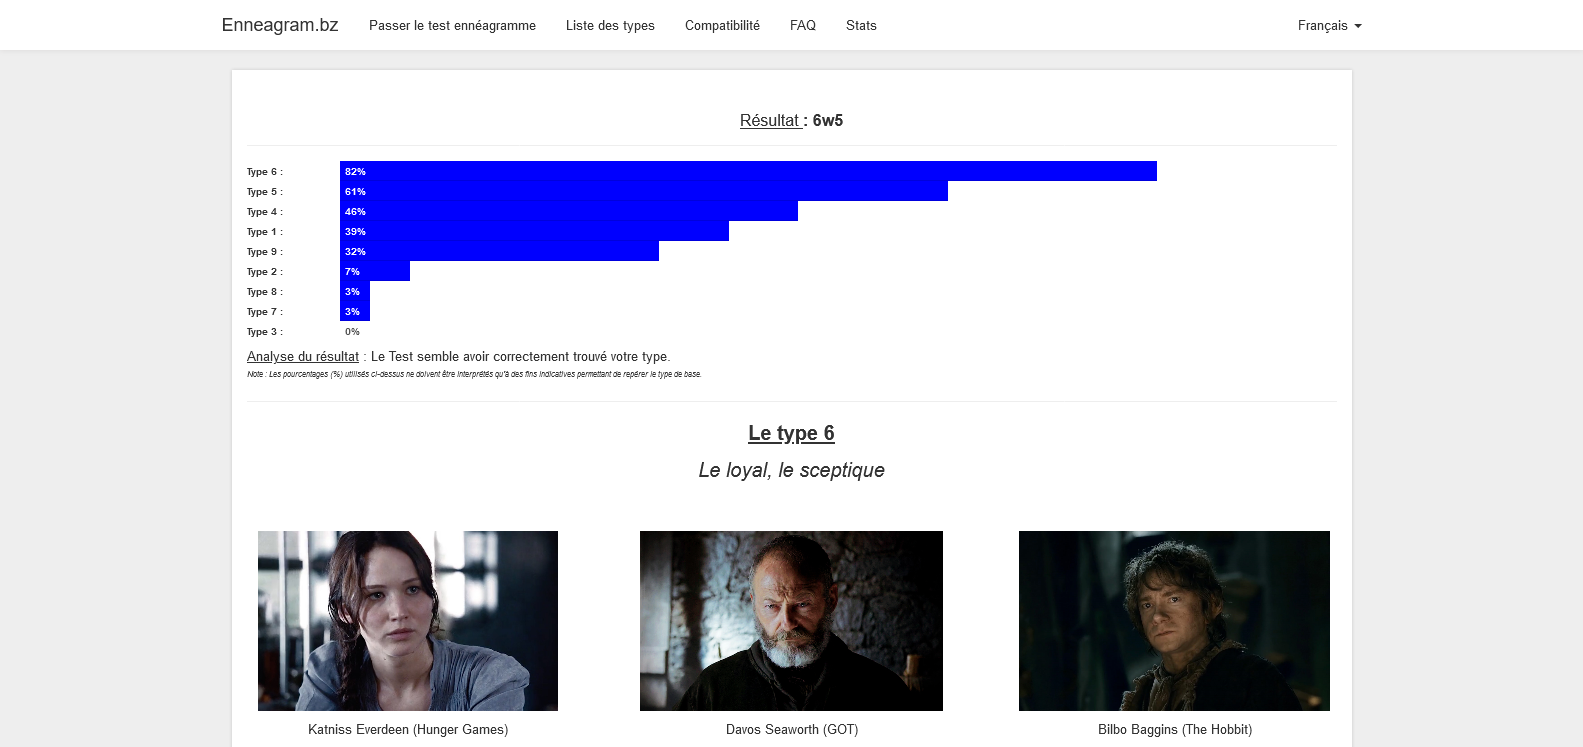Image resolution: width=1583 pixels, height=747 pixels.
Task: Open the Enneagram.bz home link
Action: coord(280,25)
